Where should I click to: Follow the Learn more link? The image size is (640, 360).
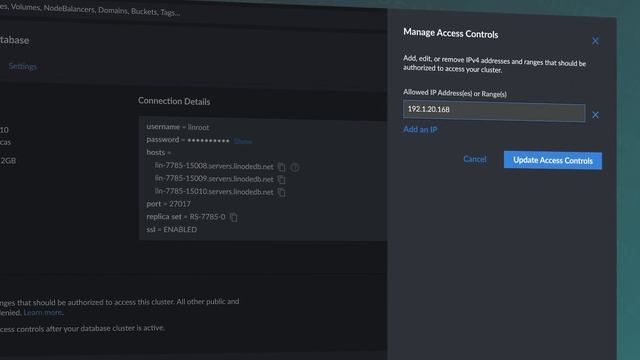point(43,312)
